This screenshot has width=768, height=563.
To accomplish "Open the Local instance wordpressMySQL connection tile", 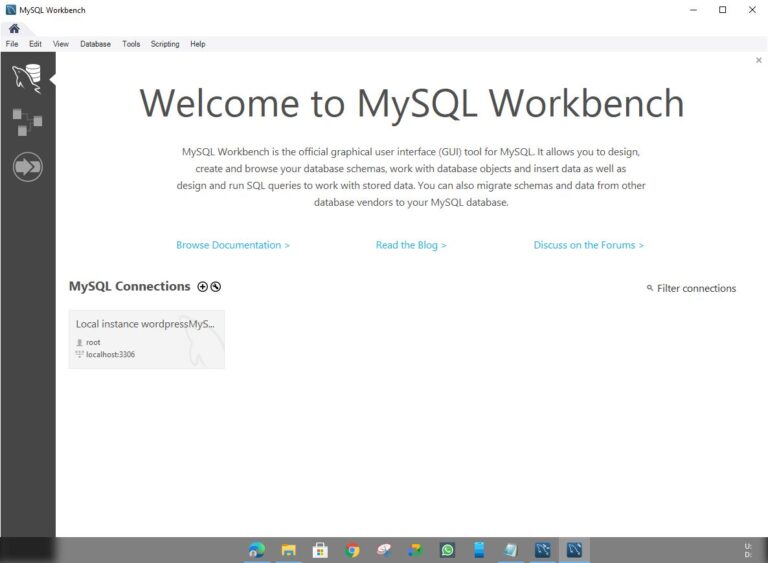I will [x=146, y=339].
